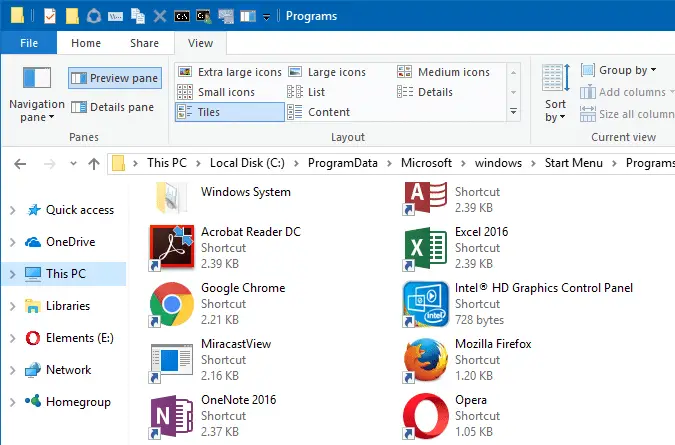Click the Delete X icon in title bar
Screen dimensions: 675x445
point(160,16)
